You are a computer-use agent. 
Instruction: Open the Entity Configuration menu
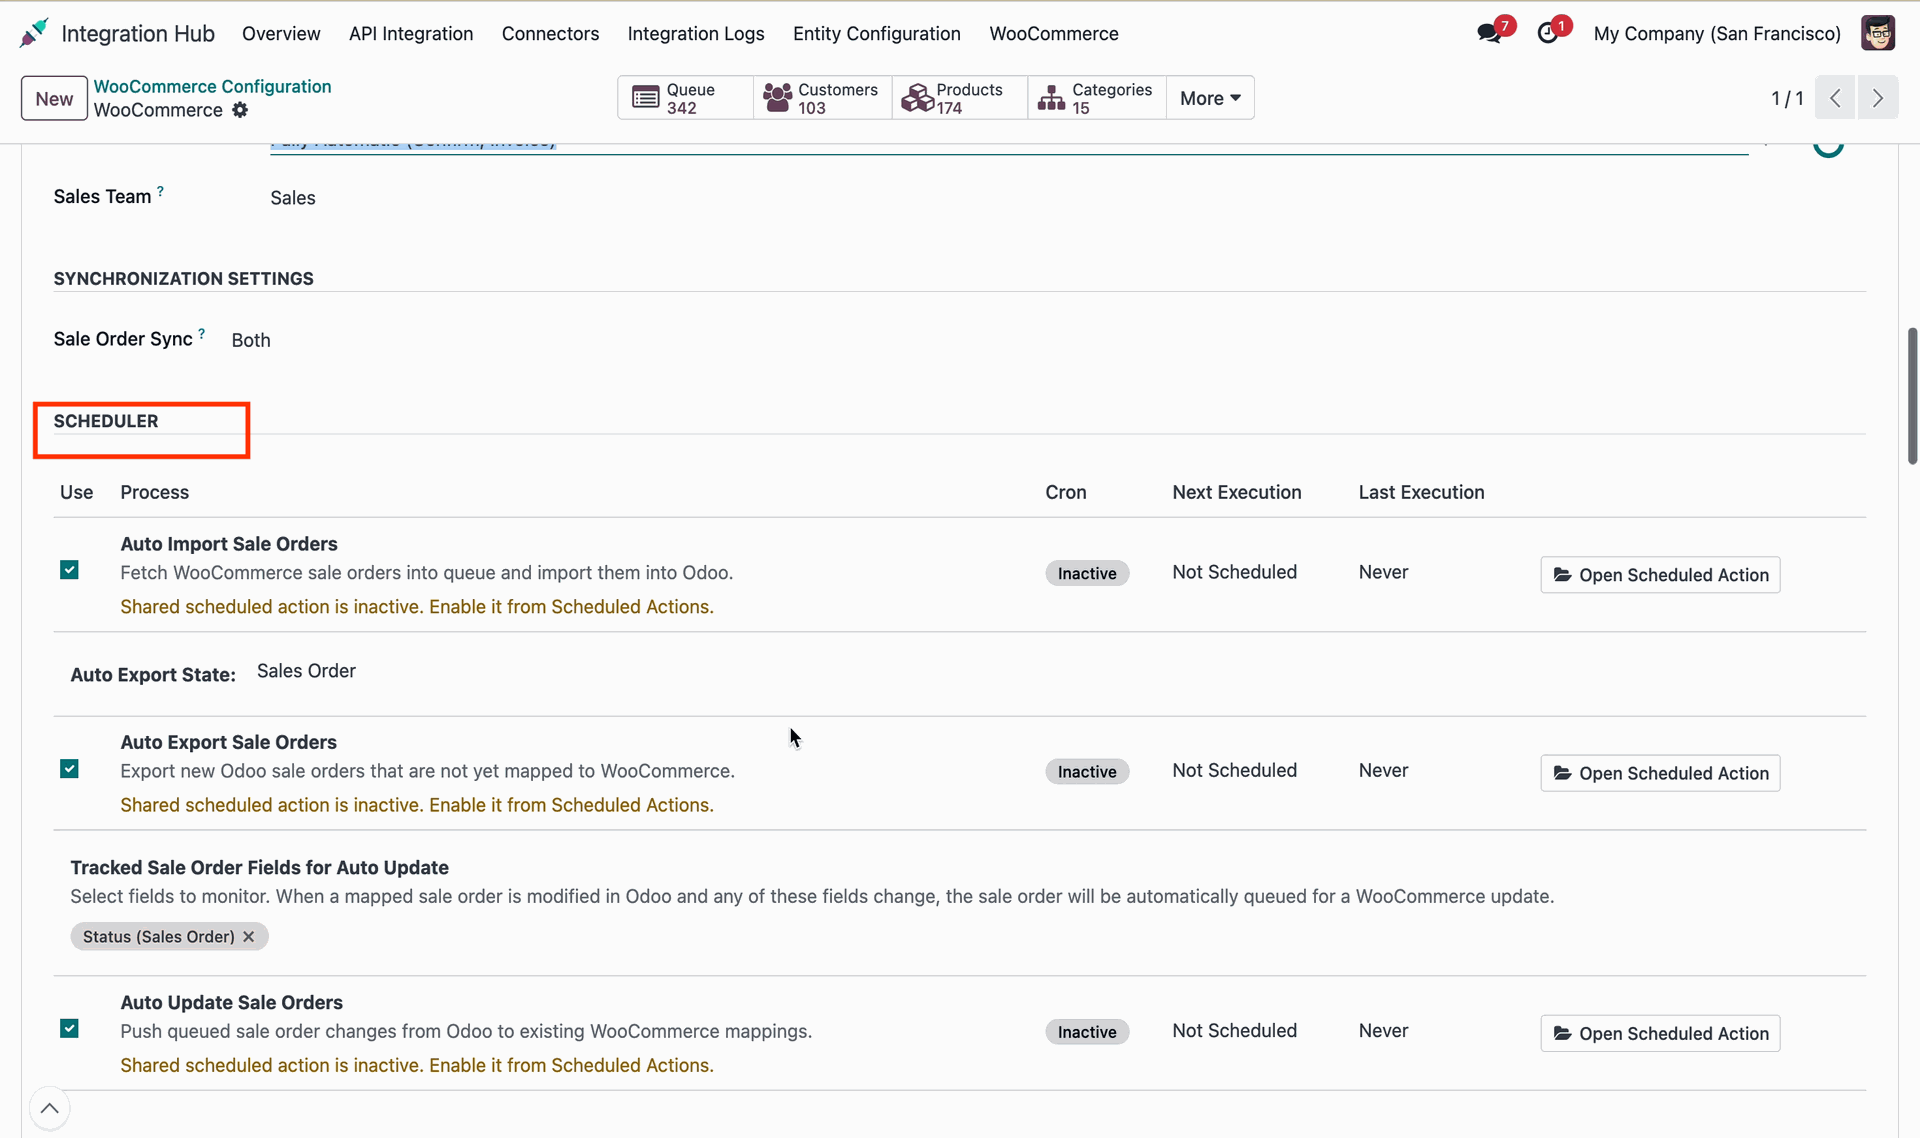pyautogui.click(x=877, y=33)
